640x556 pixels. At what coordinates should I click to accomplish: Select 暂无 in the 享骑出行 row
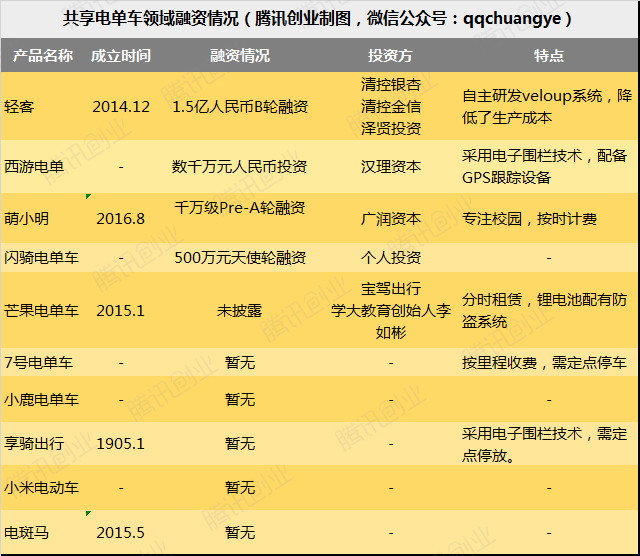point(240,444)
